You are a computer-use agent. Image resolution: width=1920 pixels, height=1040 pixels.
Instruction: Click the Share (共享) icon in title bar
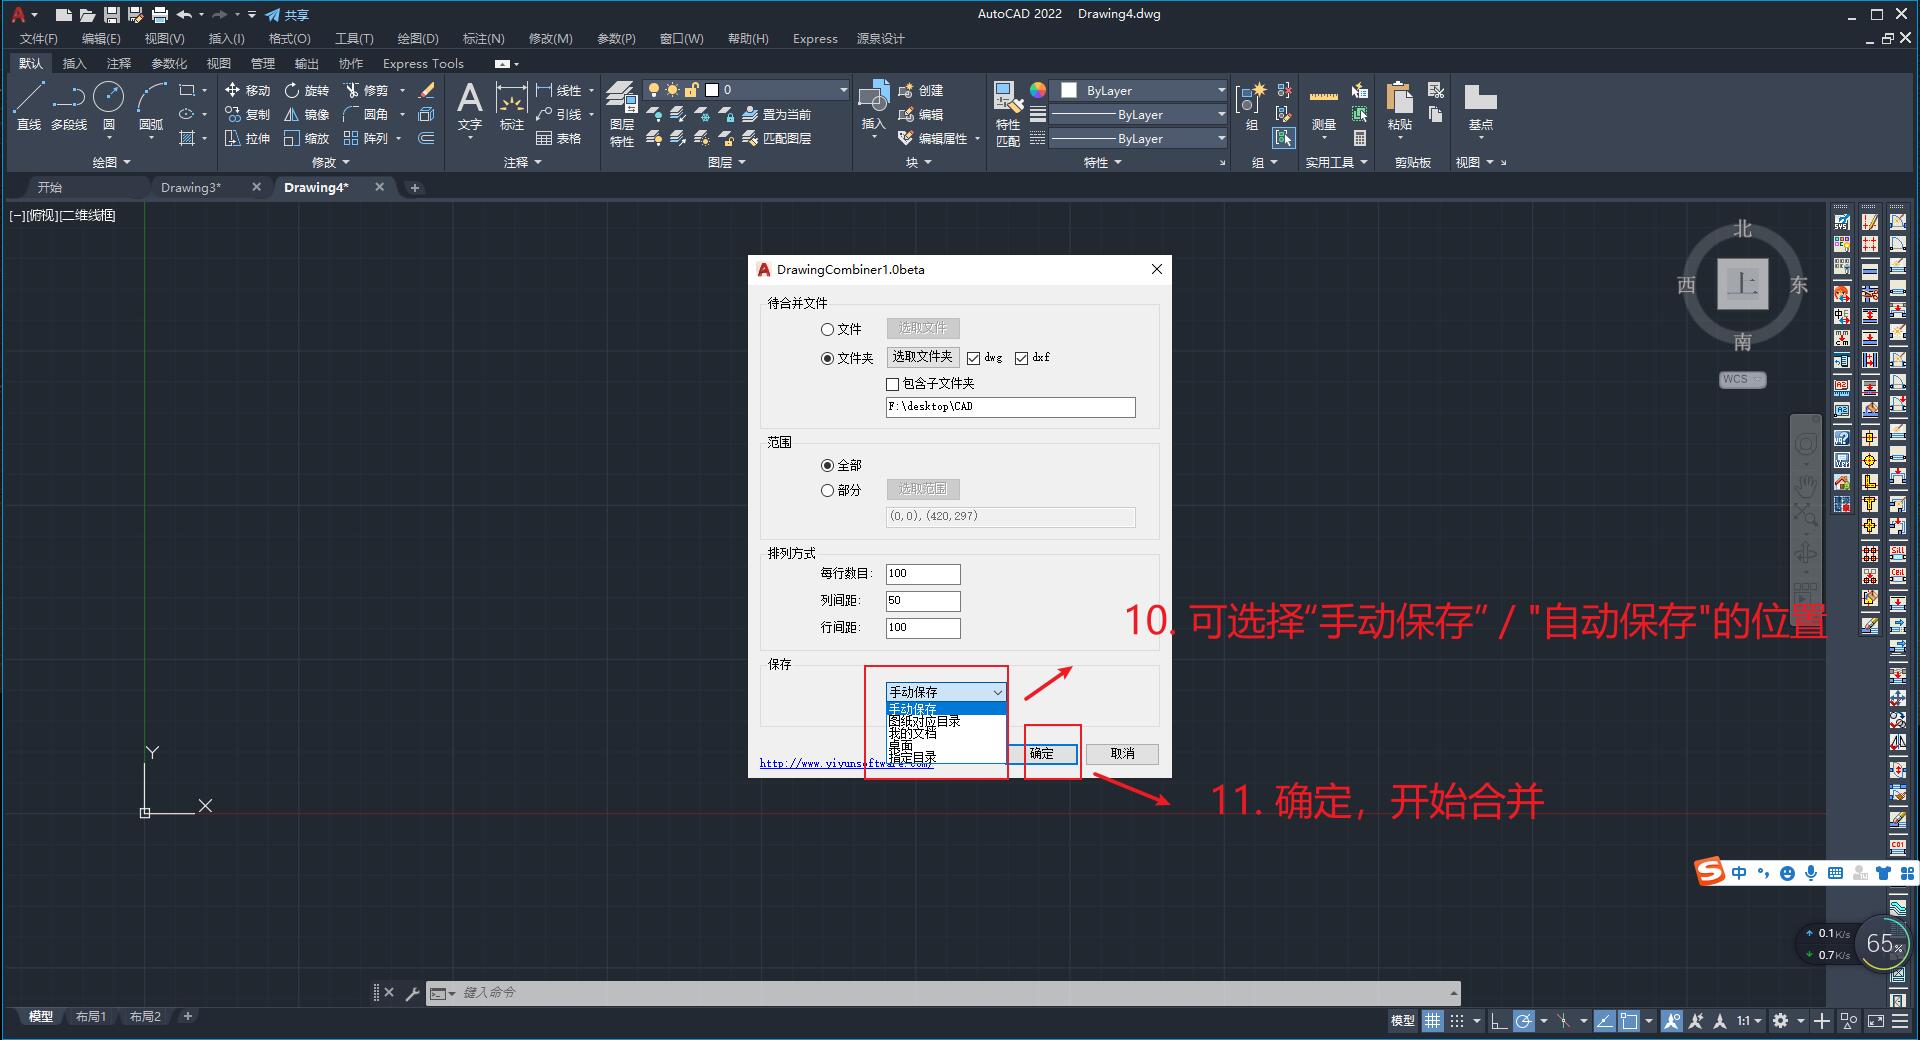pos(287,15)
